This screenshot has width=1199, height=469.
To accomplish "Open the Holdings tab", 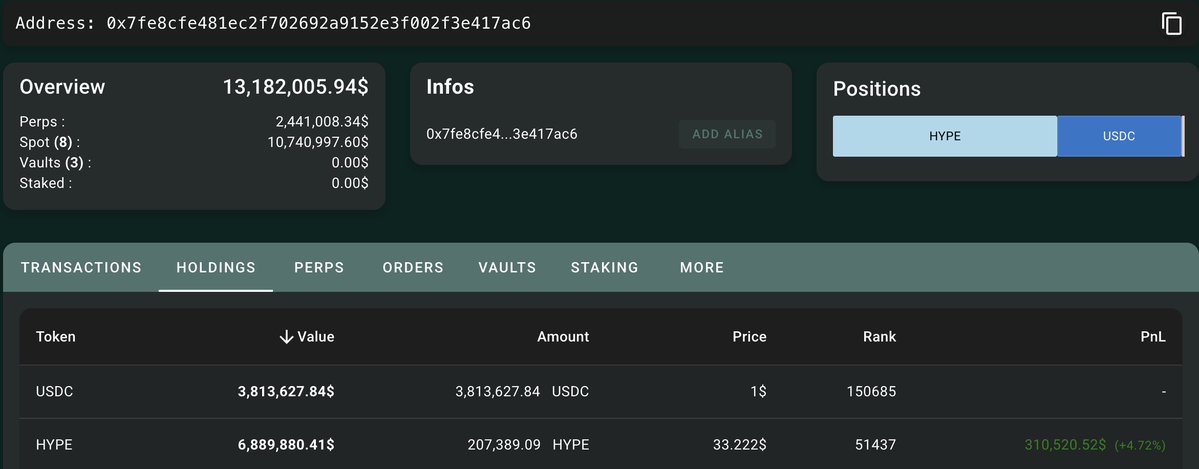I will click(216, 268).
